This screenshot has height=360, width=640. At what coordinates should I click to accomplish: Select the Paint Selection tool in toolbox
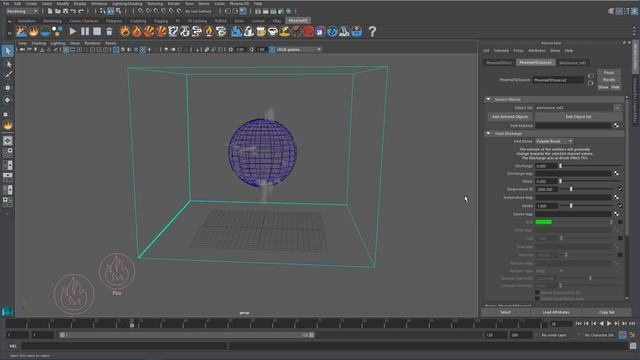click(x=8, y=75)
